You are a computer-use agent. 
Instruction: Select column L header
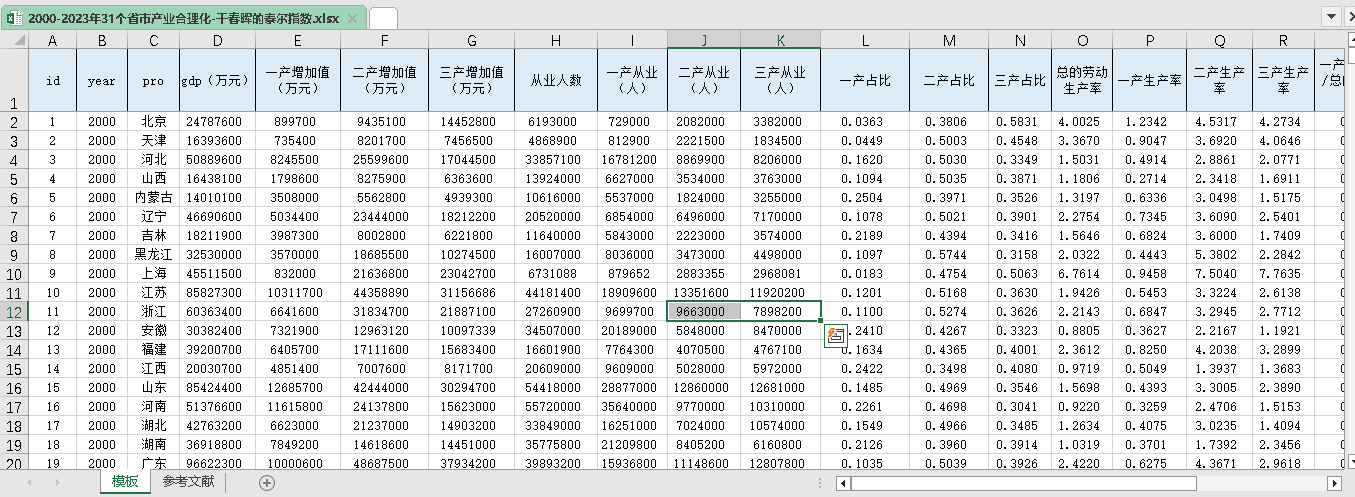pyautogui.click(x=865, y=39)
